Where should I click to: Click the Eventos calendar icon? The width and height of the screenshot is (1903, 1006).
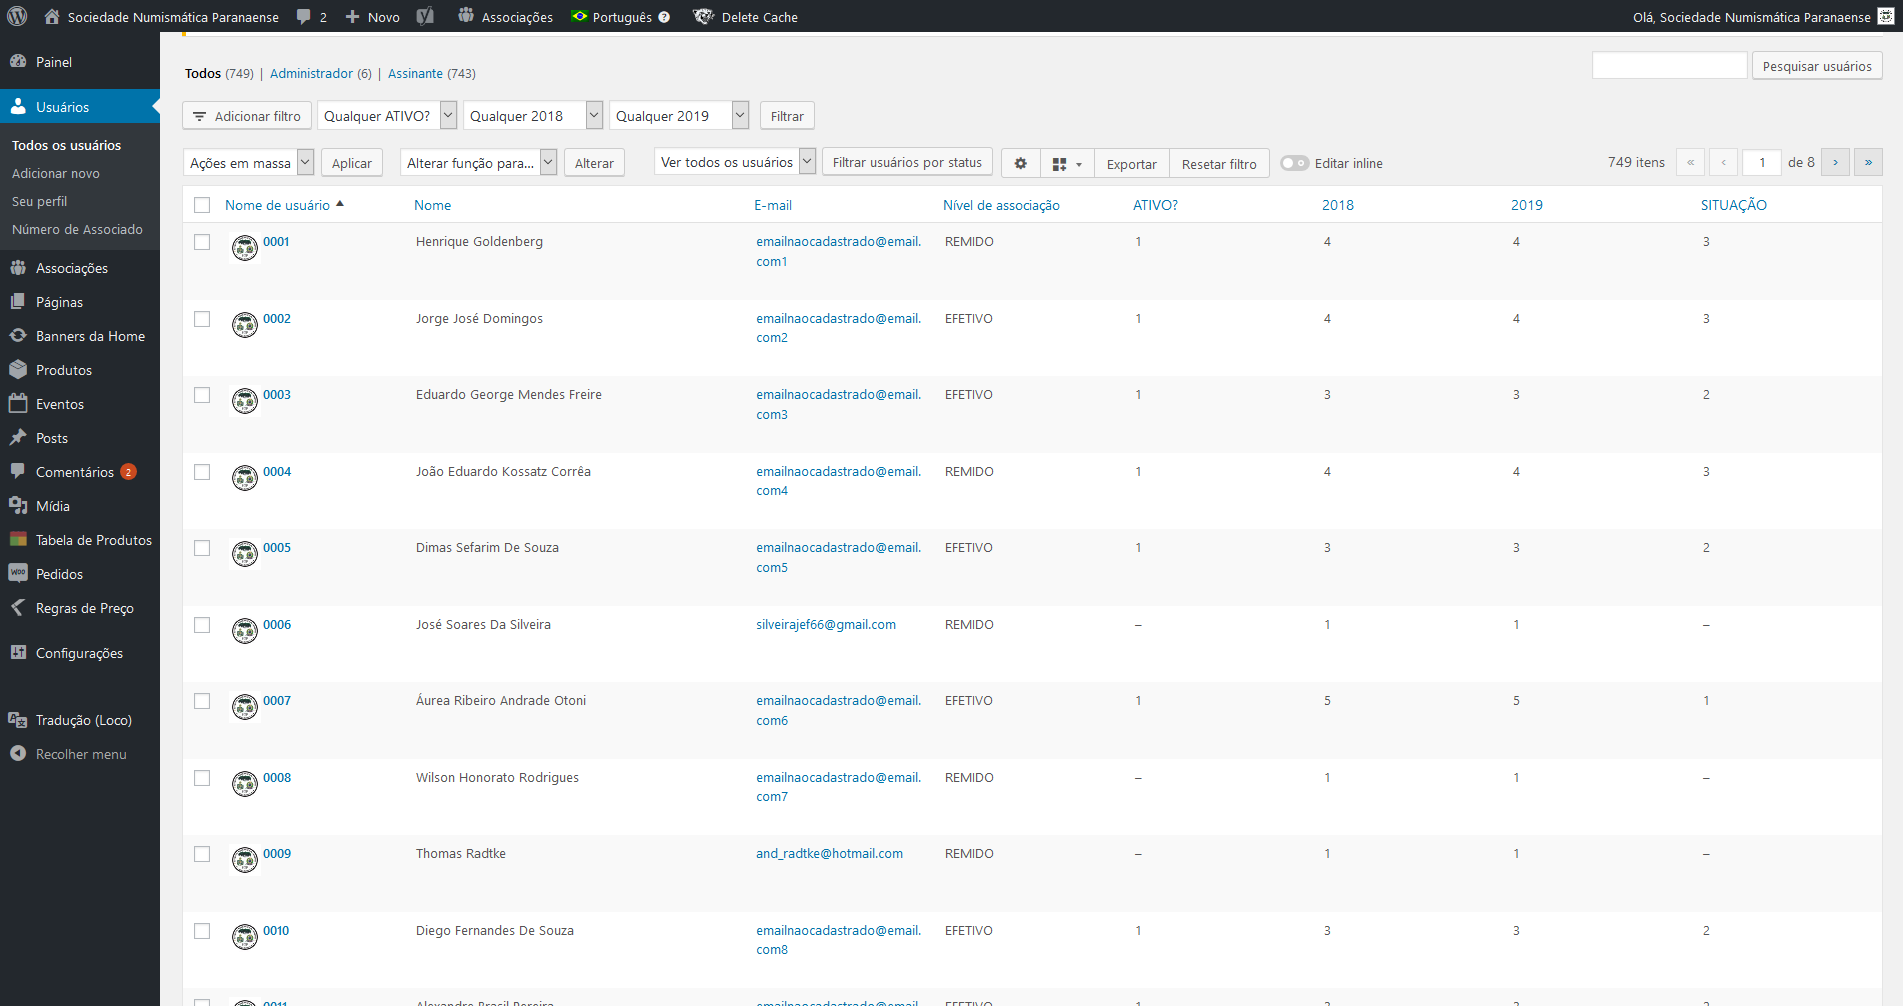(18, 403)
